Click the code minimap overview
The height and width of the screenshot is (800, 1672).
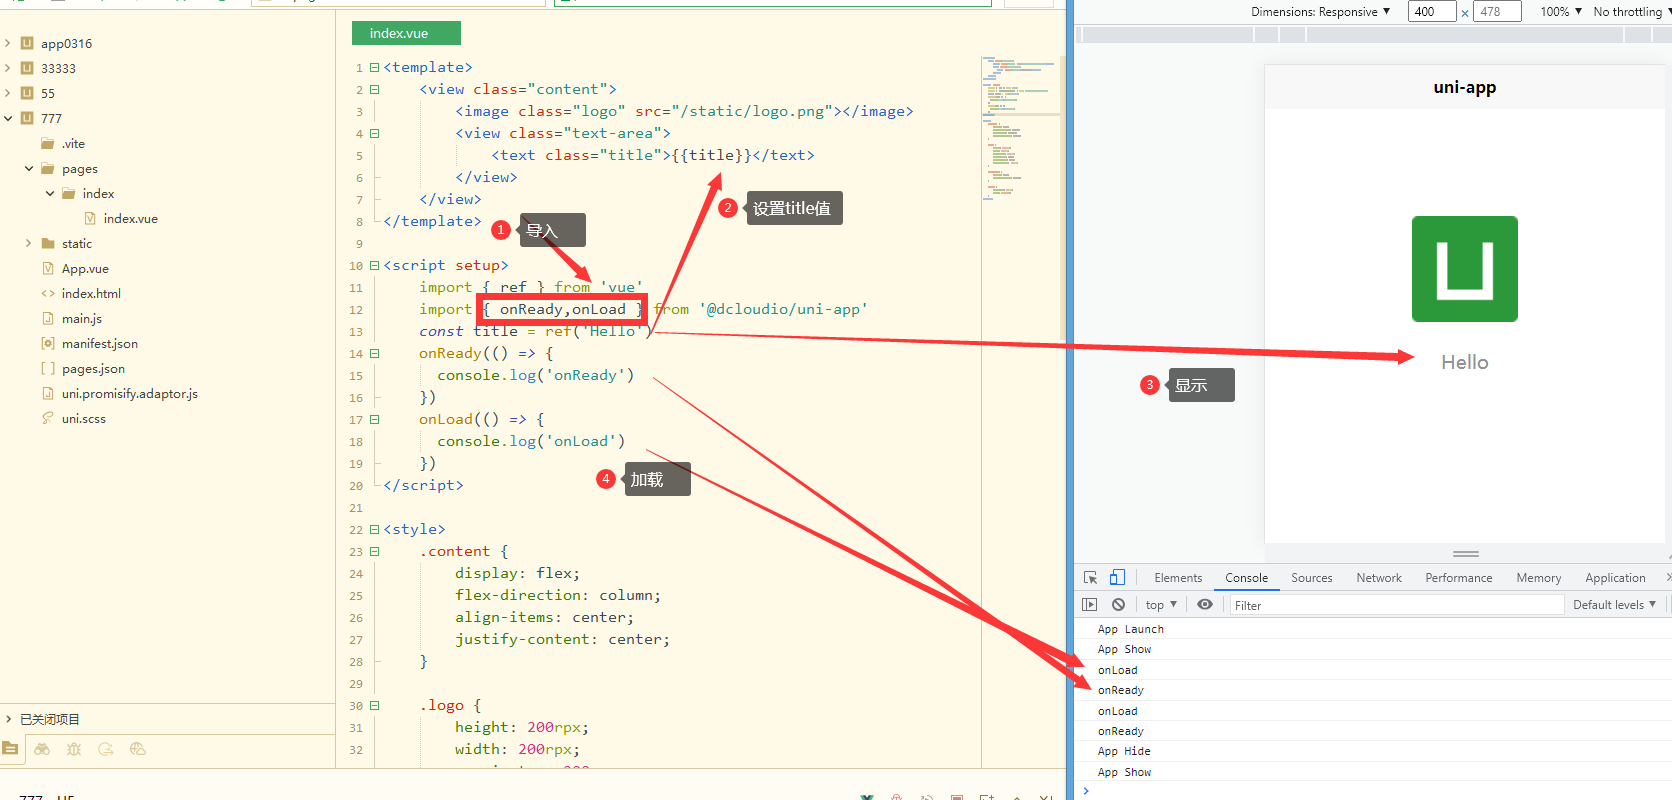click(x=1021, y=130)
